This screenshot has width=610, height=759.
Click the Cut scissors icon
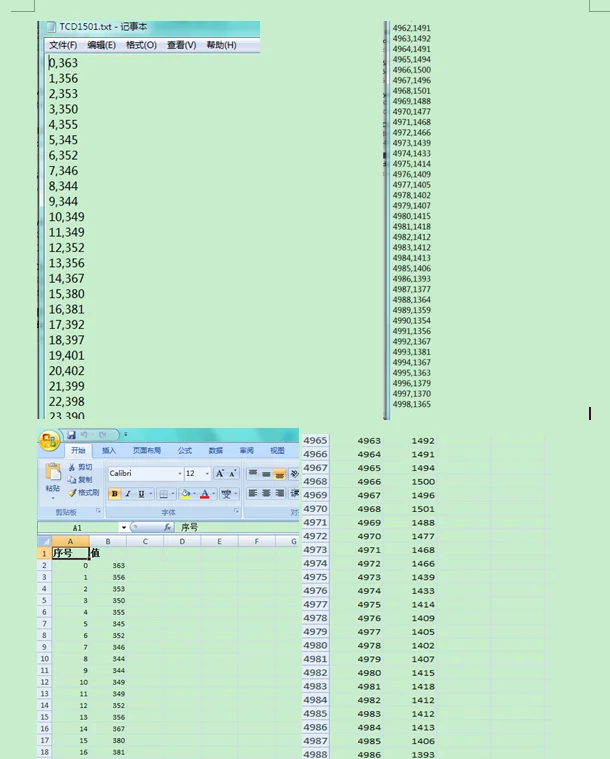pos(73,467)
